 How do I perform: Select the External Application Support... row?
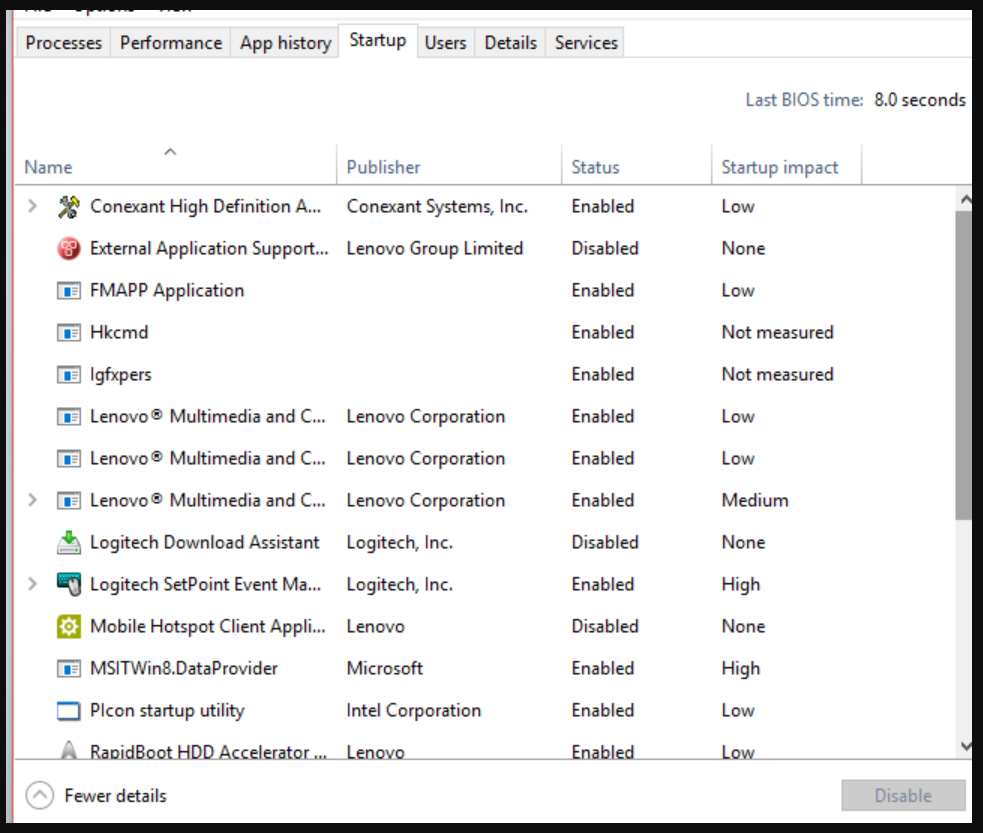click(486, 248)
